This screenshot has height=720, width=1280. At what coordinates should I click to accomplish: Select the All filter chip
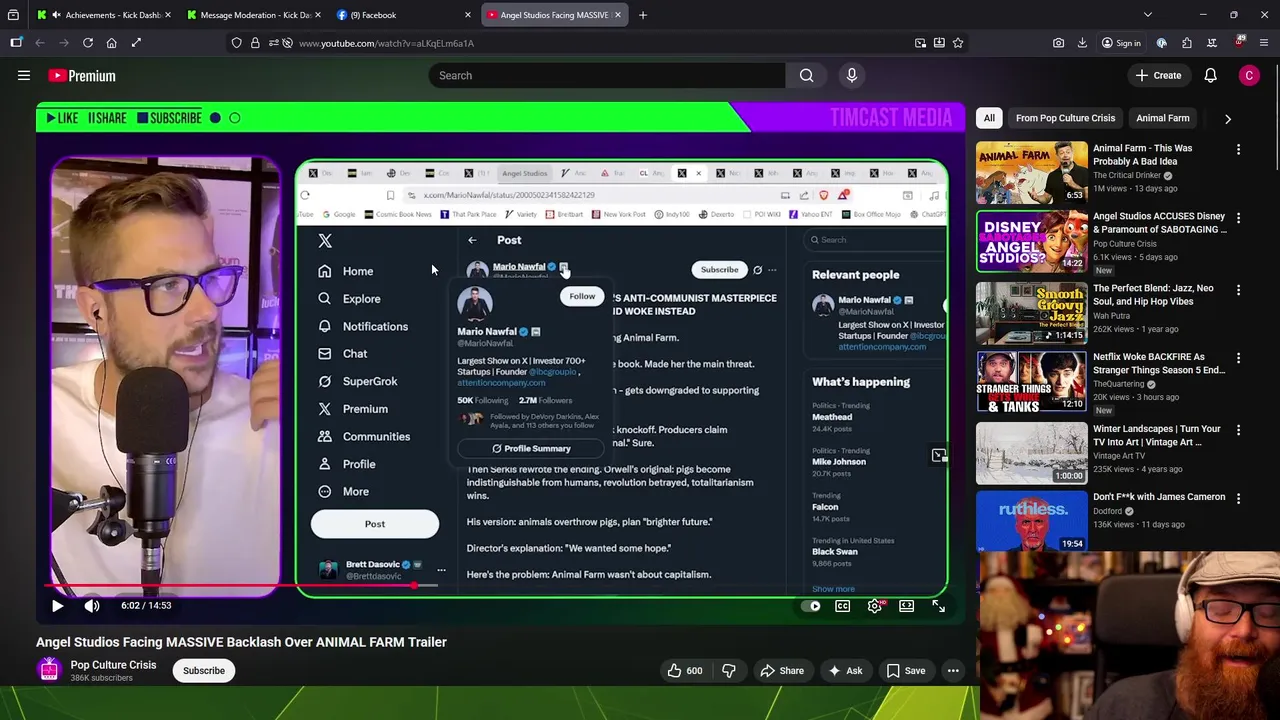[x=989, y=118]
